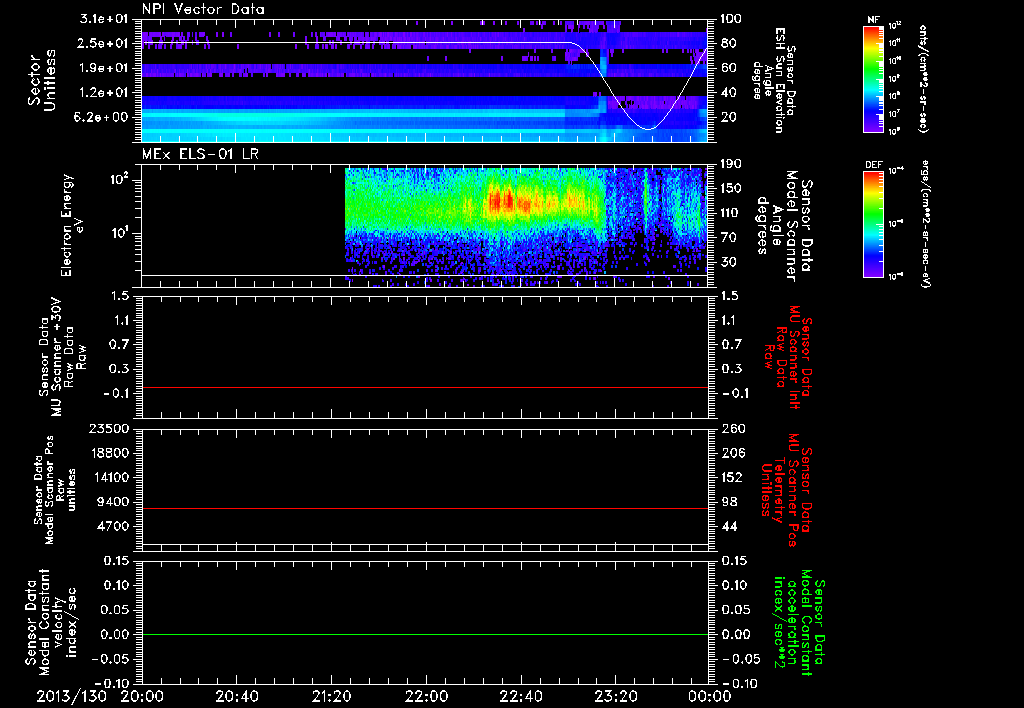The image size is (1024, 708).
Task: Click the green zero line in the velocity panel
Action: 425,635
